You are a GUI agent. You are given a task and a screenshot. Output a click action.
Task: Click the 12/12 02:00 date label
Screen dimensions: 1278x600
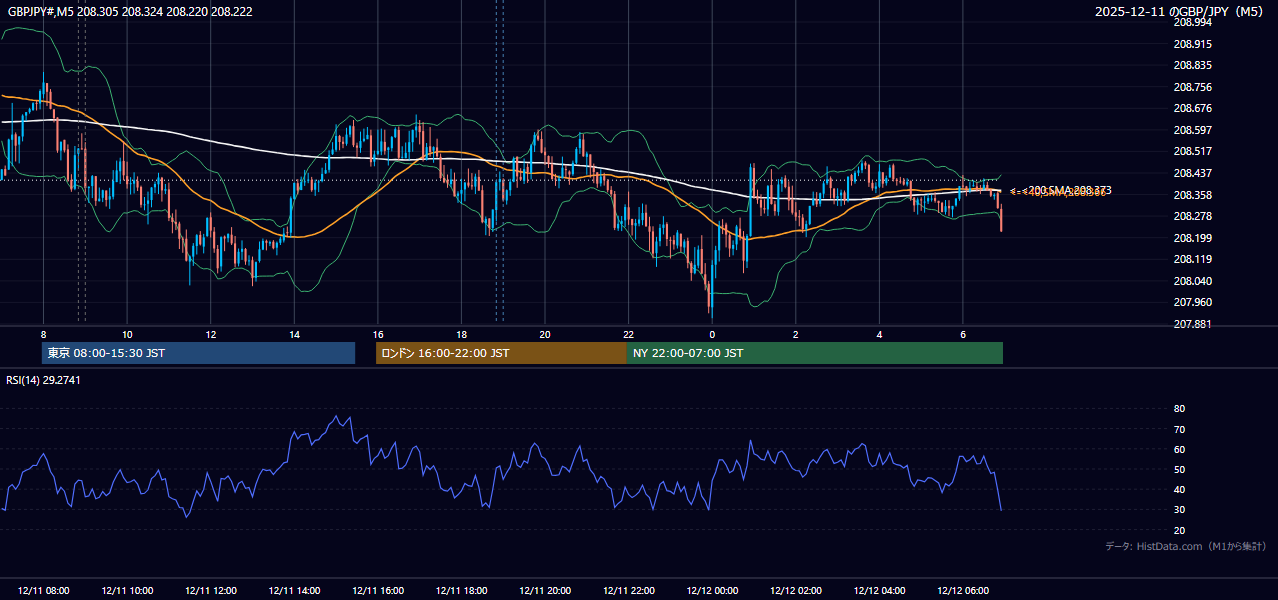795,591
